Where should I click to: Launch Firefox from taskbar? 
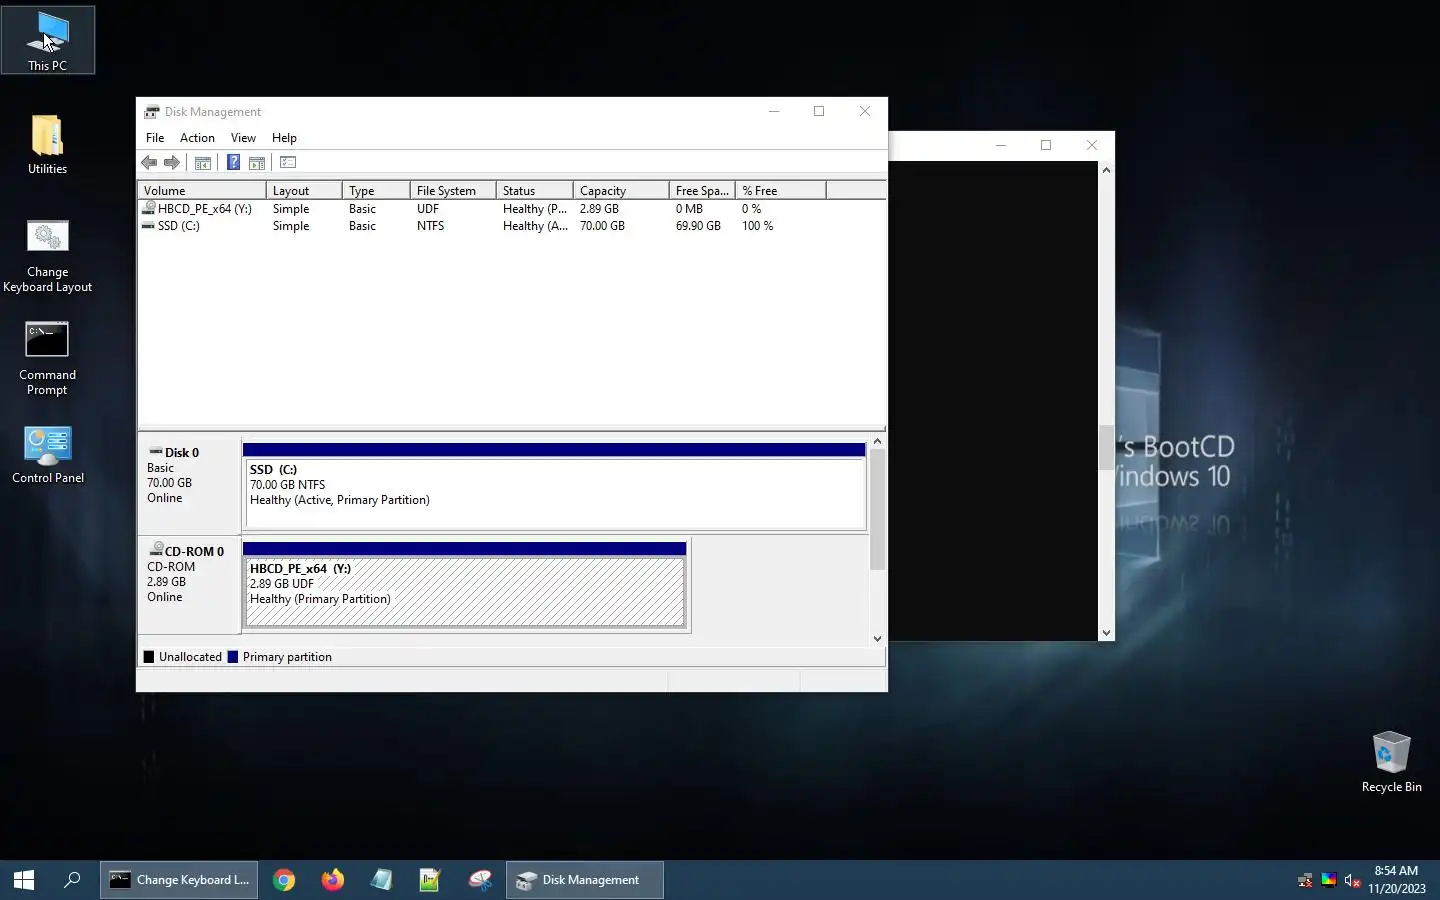[333, 880]
